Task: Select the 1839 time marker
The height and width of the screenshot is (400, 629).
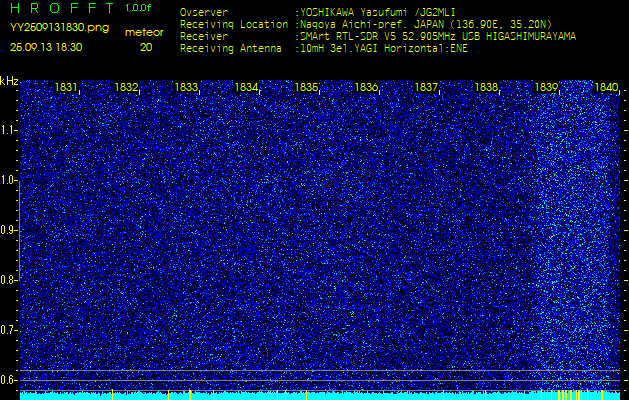Action: pyautogui.click(x=546, y=88)
